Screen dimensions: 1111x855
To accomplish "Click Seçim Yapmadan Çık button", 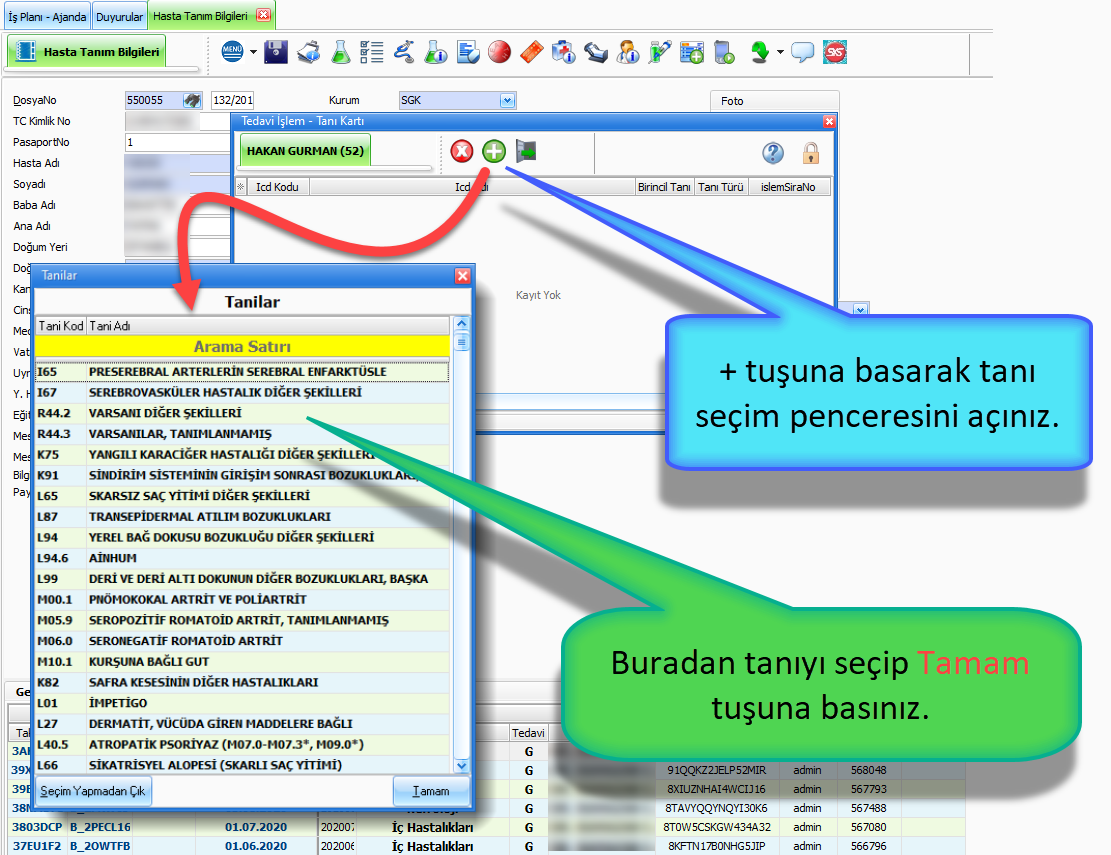I will pyautogui.click(x=93, y=791).
